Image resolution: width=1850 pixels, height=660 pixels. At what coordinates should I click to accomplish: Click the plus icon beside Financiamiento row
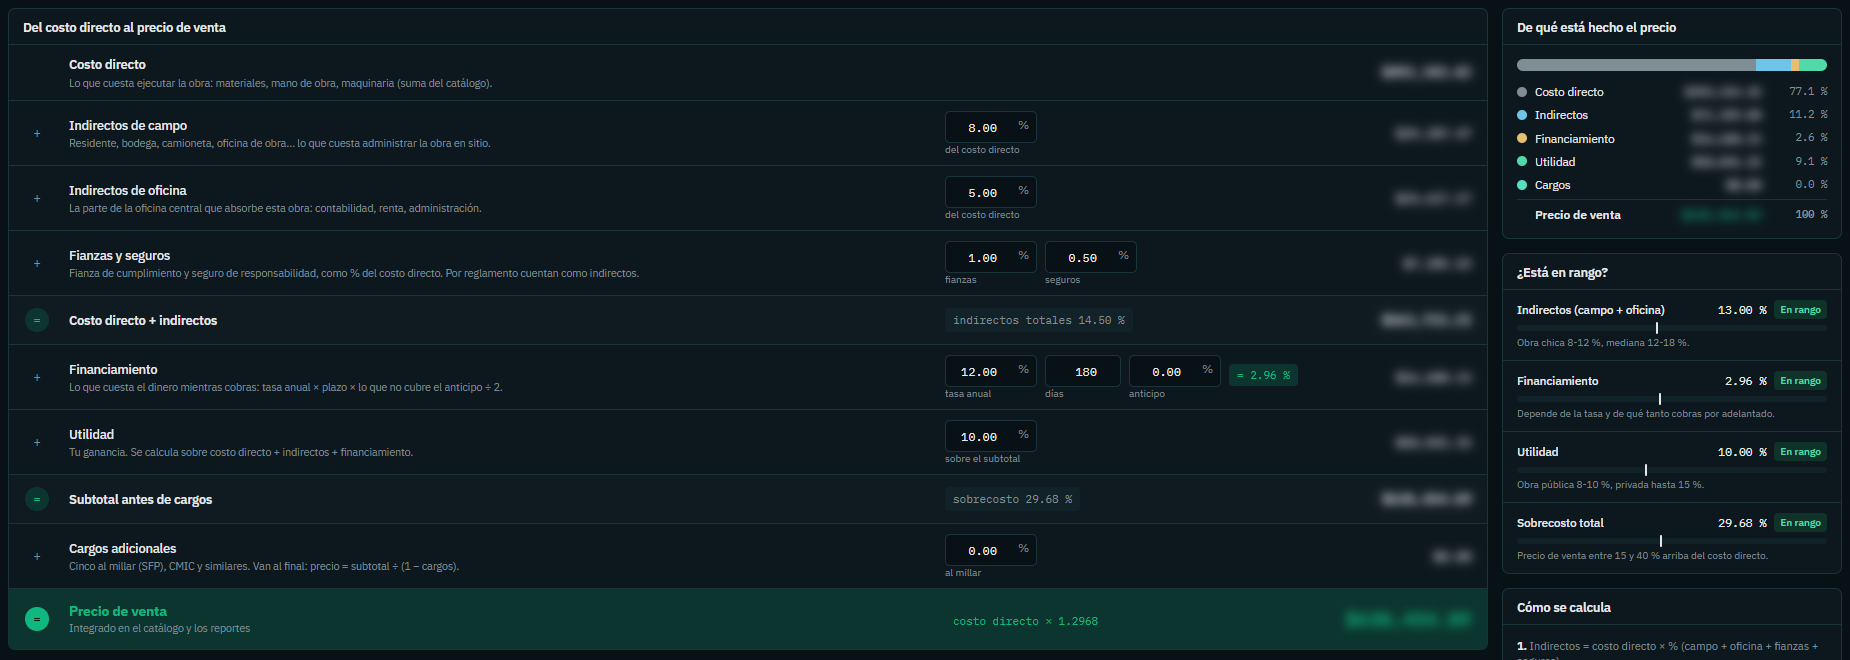37,378
